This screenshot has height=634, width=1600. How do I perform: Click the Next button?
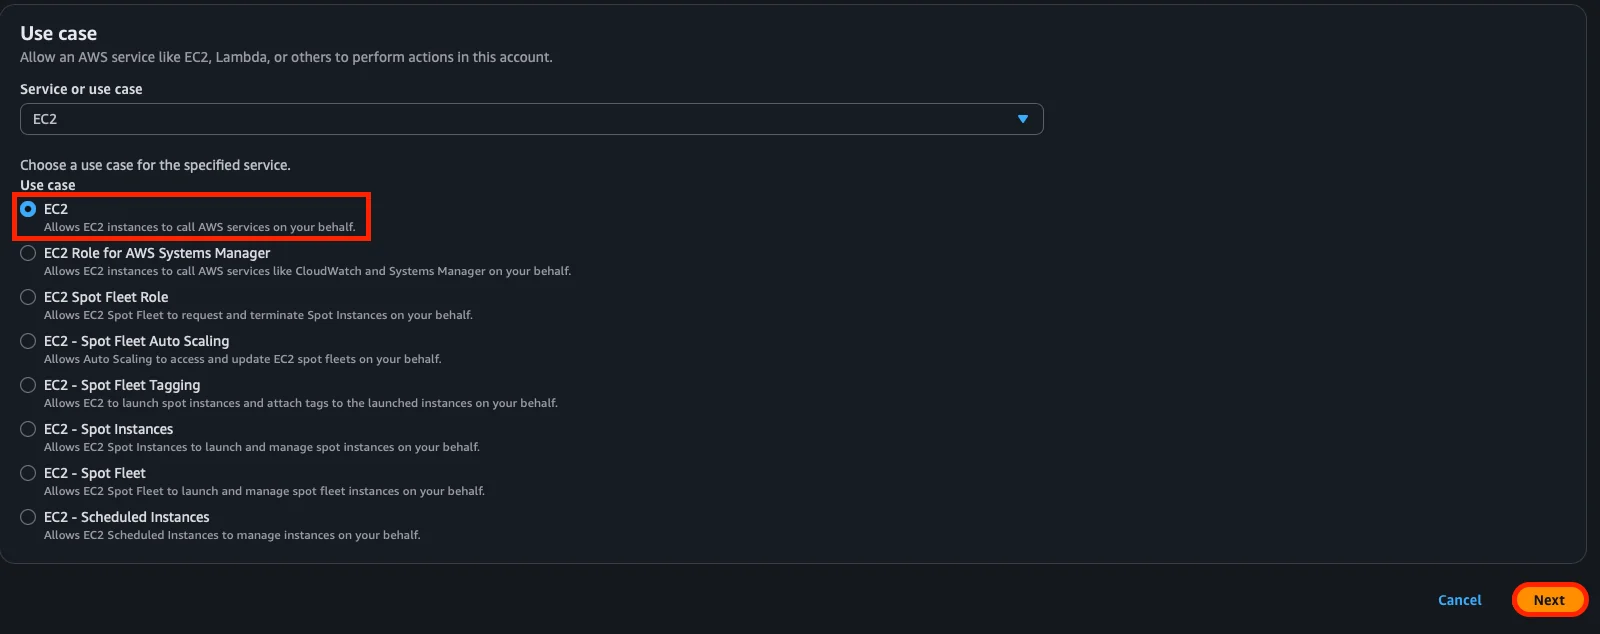point(1548,600)
